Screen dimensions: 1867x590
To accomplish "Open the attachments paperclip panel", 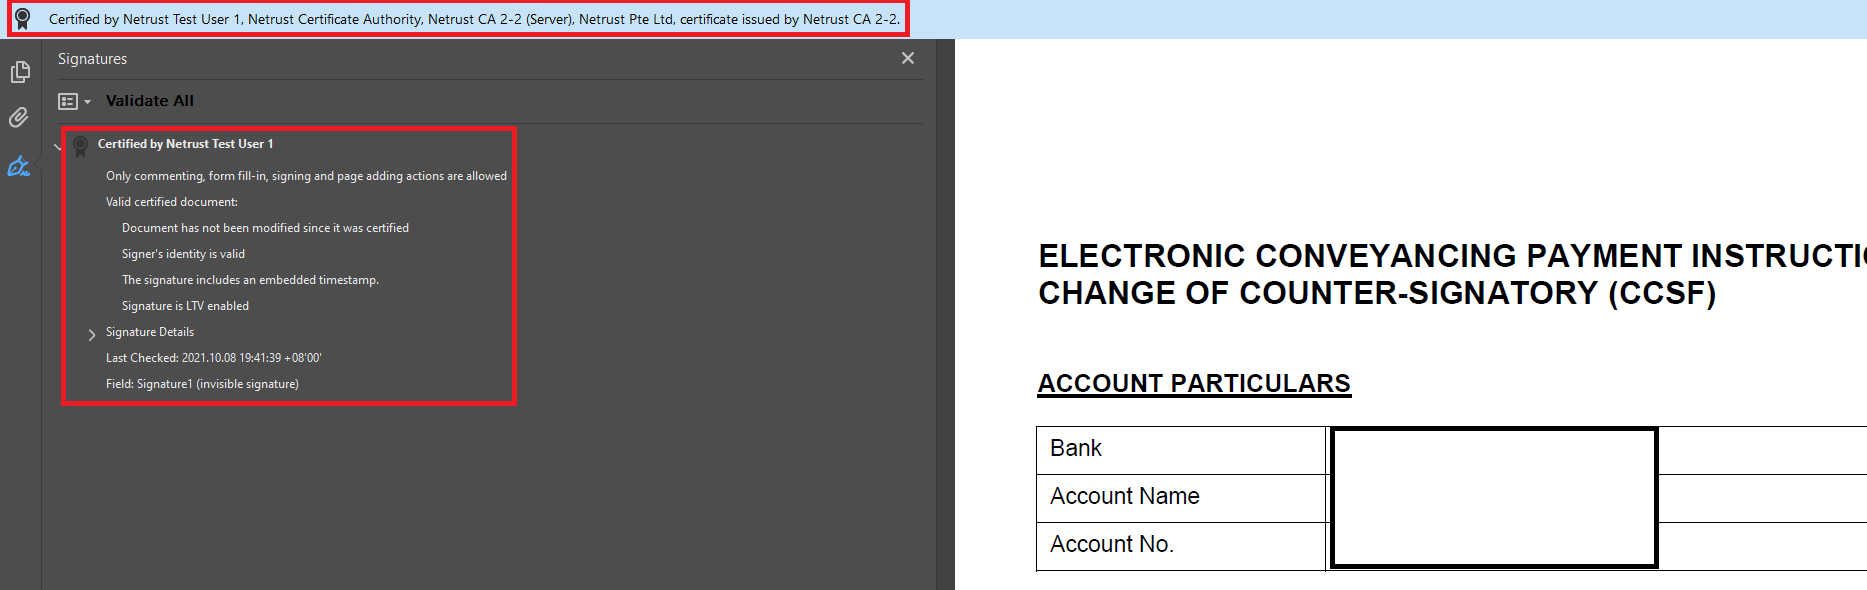I will pos(19,117).
